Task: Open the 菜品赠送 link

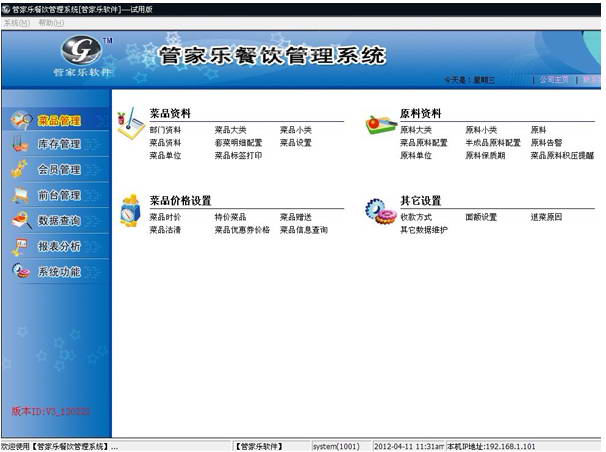Action: tap(296, 217)
